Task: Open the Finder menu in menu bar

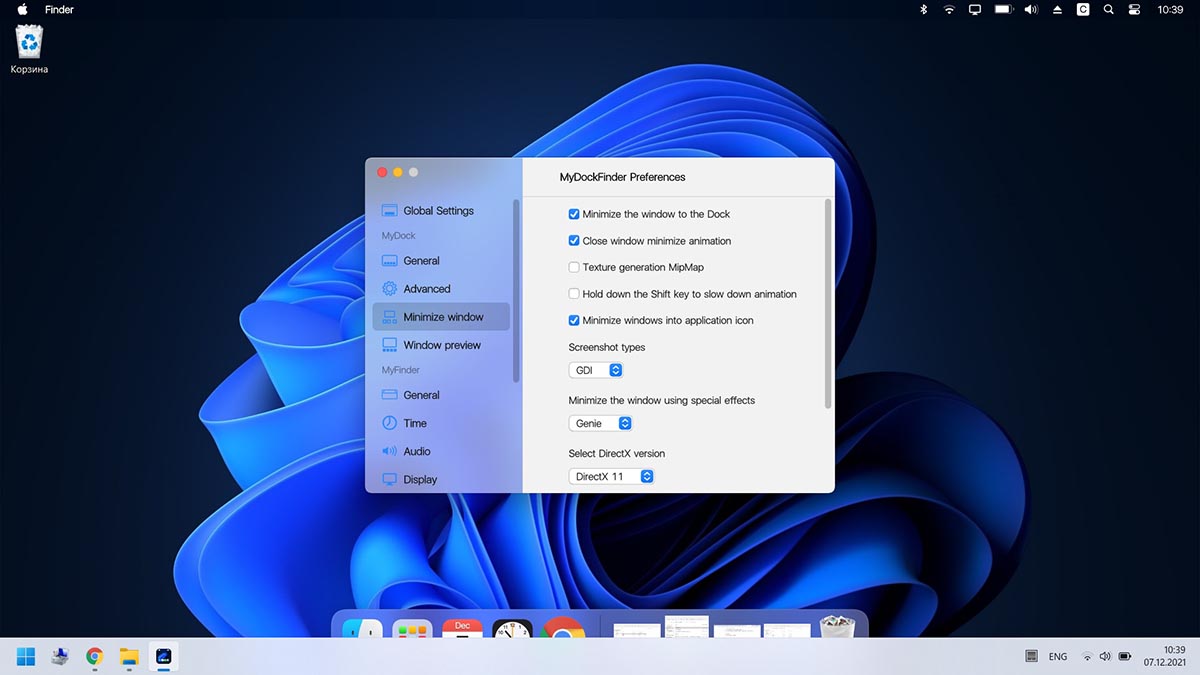Action: (x=59, y=10)
